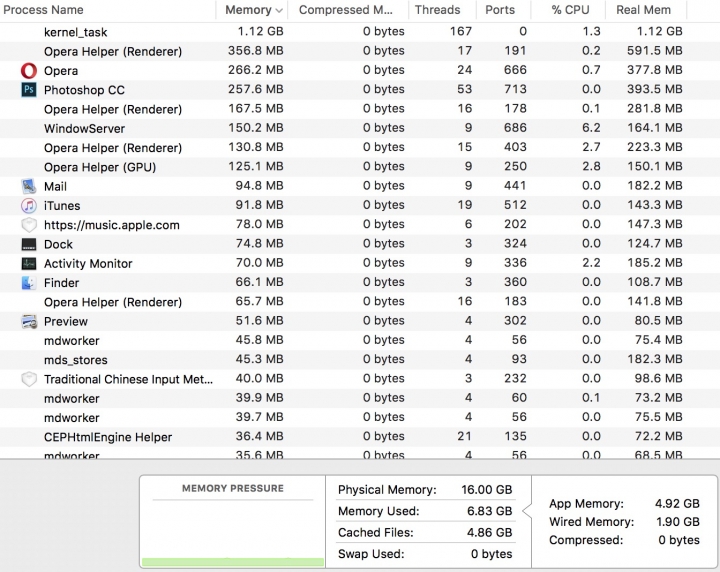The height and width of the screenshot is (572, 720).
Task: Sort by Threads column header
Action: coord(437,10)
